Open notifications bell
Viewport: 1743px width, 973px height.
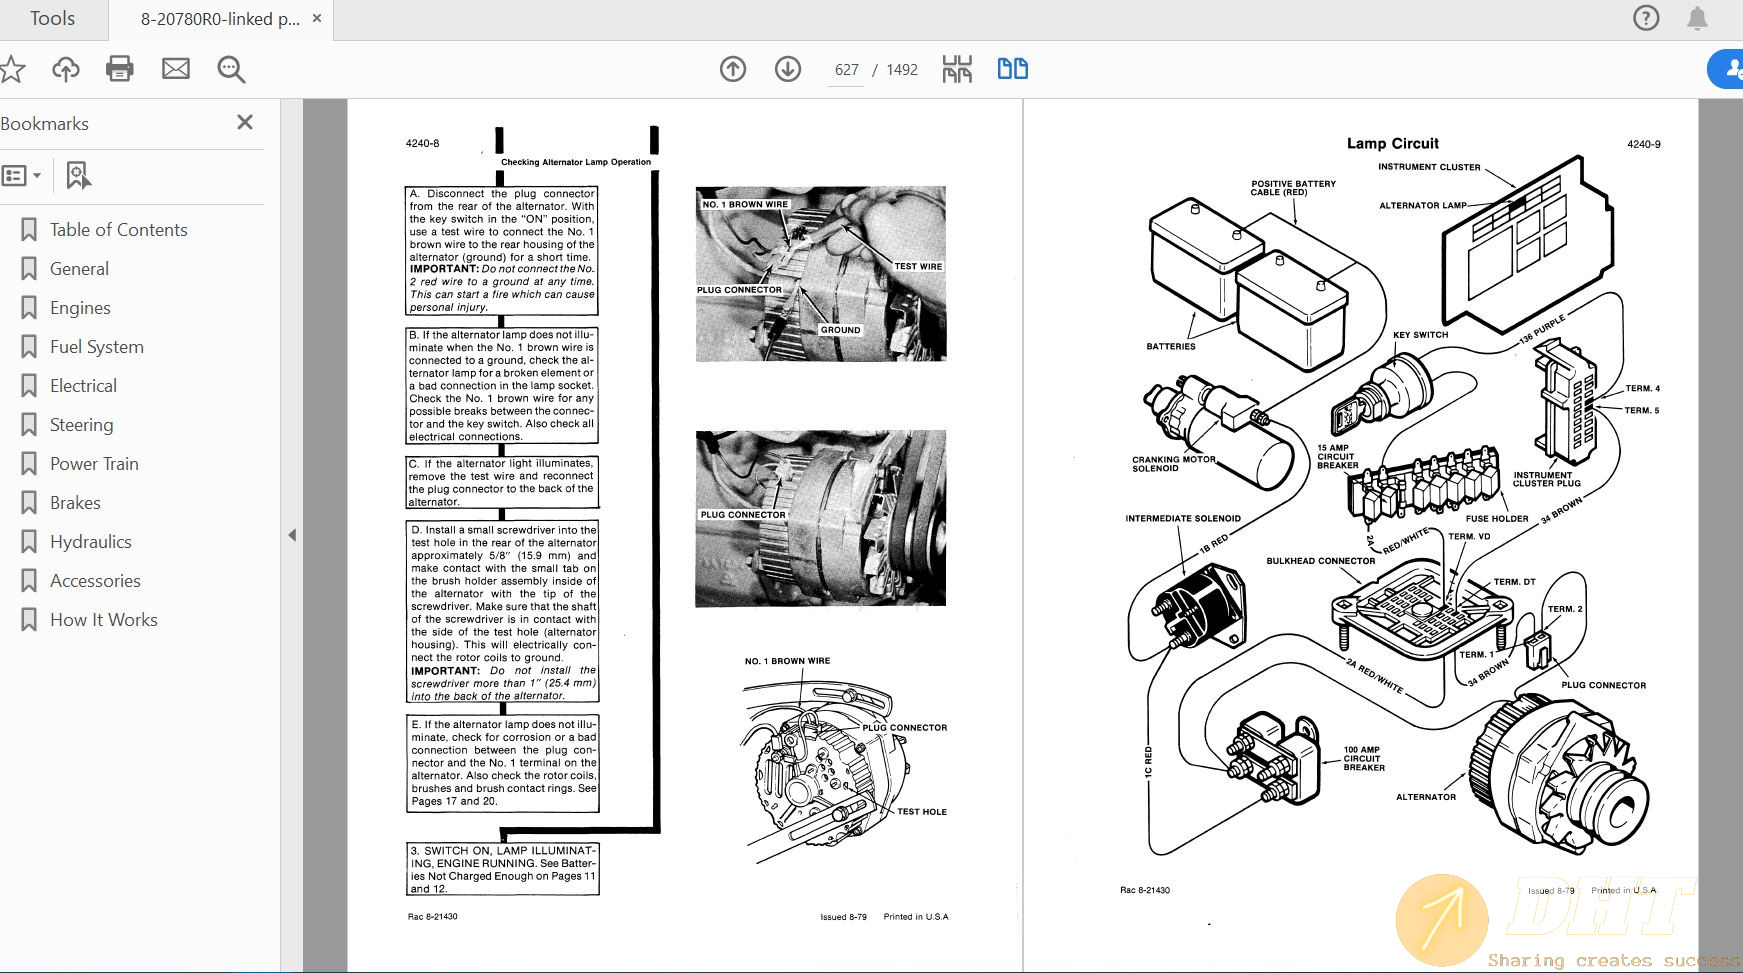pyautogui.click(x=1698, y=18)
